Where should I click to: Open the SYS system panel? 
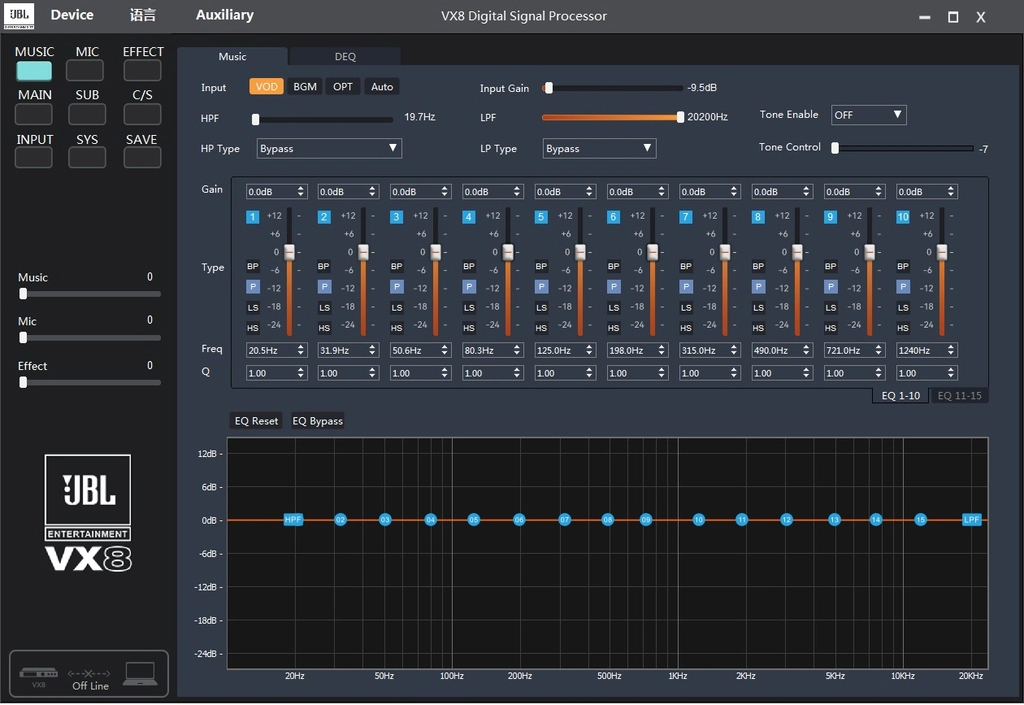tap(84, 155)
